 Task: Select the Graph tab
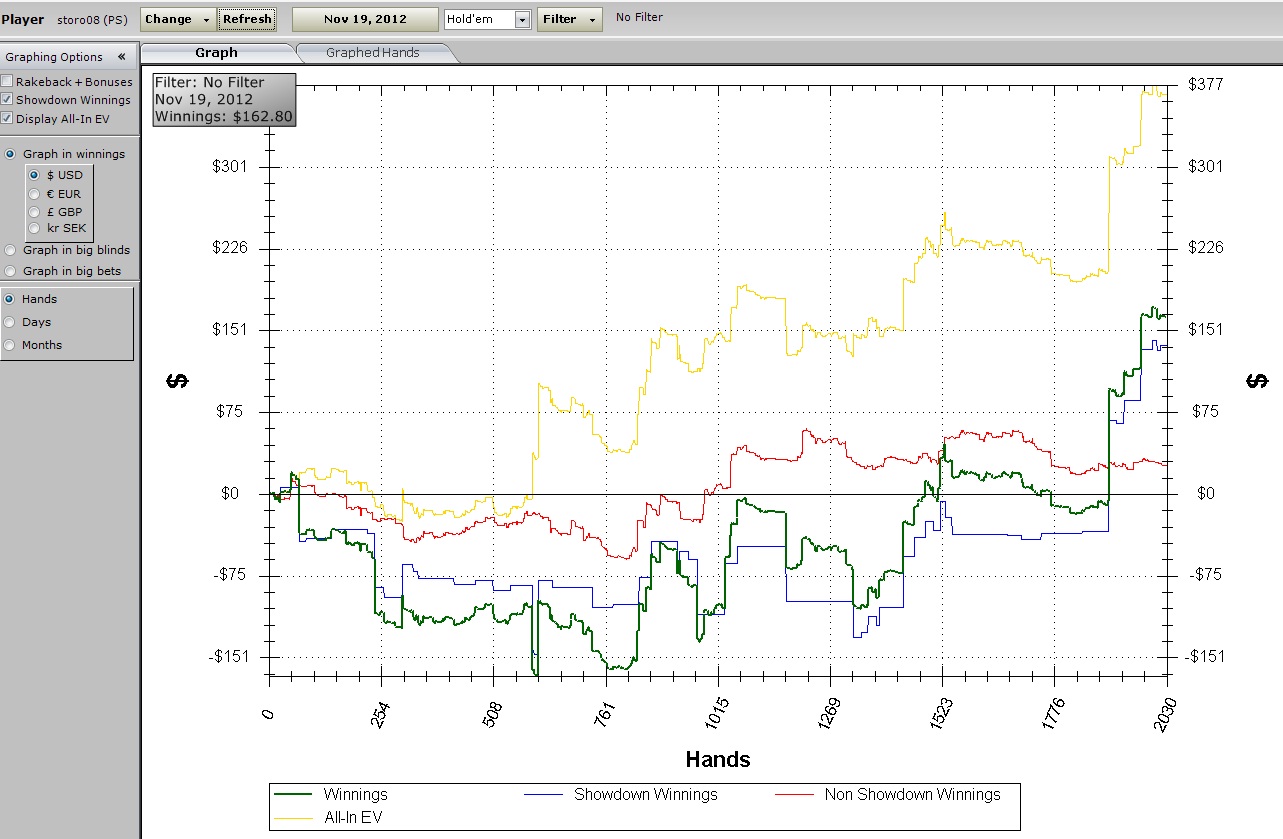[x=216, y=53]
